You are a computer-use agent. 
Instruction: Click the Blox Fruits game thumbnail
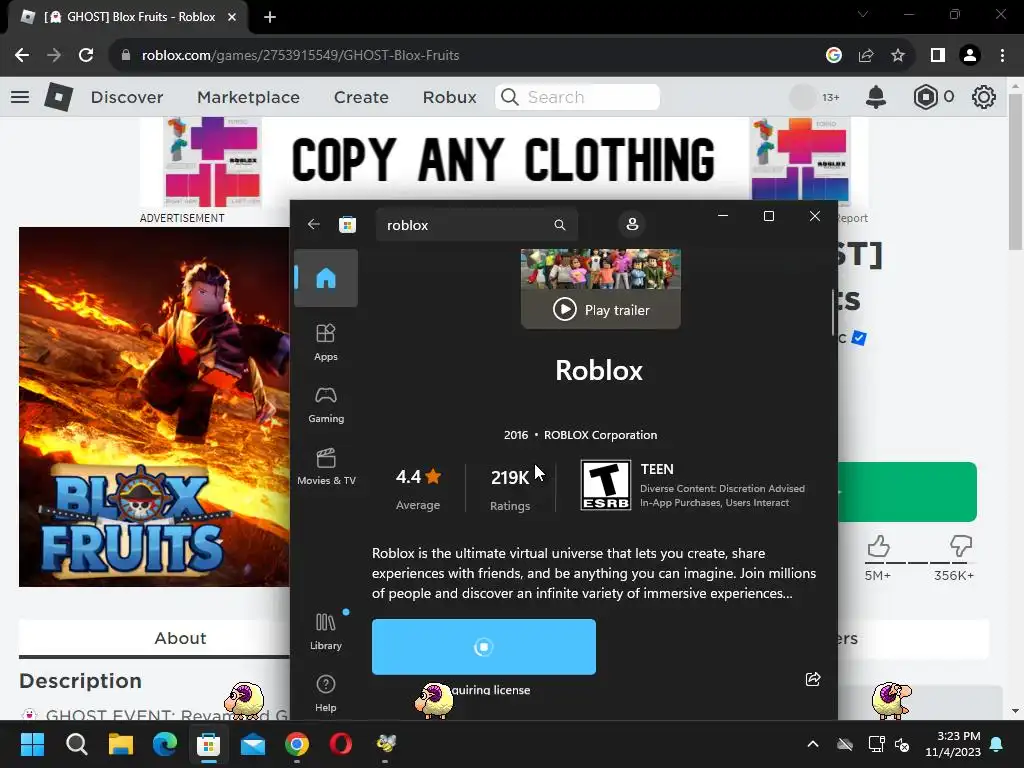(x=154, y=406)
